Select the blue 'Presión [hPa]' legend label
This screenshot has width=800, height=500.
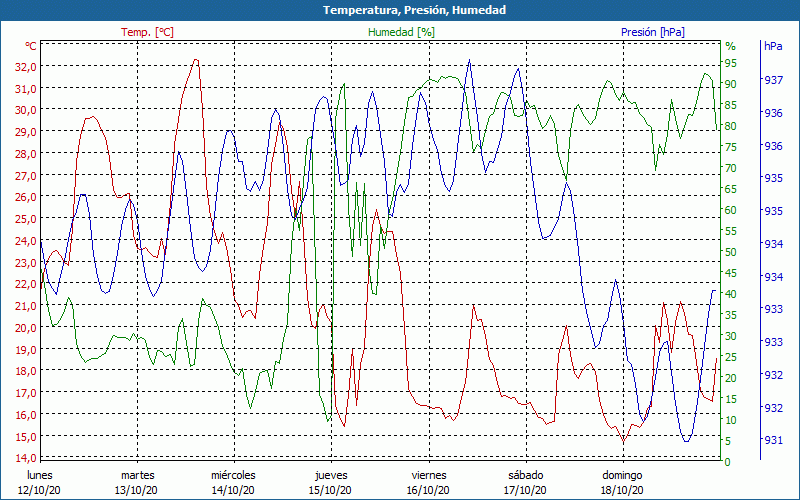(653, 32)
